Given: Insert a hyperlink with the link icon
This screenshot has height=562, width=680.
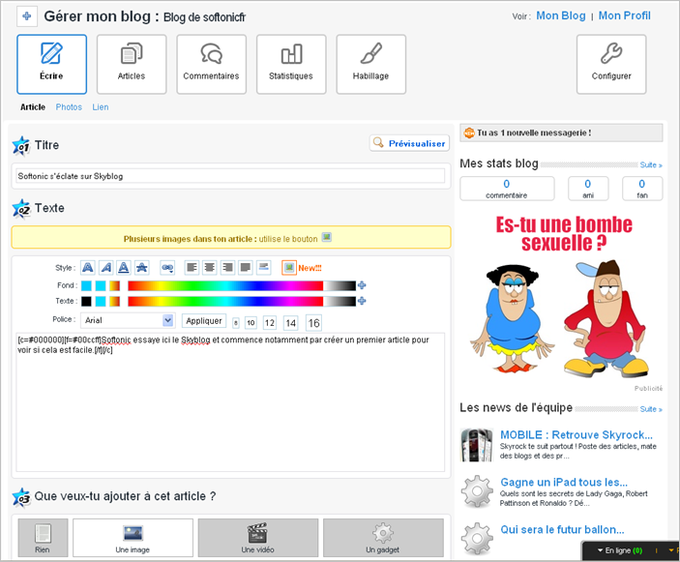Looking at the screenshot, I should (x=167, y=268).
